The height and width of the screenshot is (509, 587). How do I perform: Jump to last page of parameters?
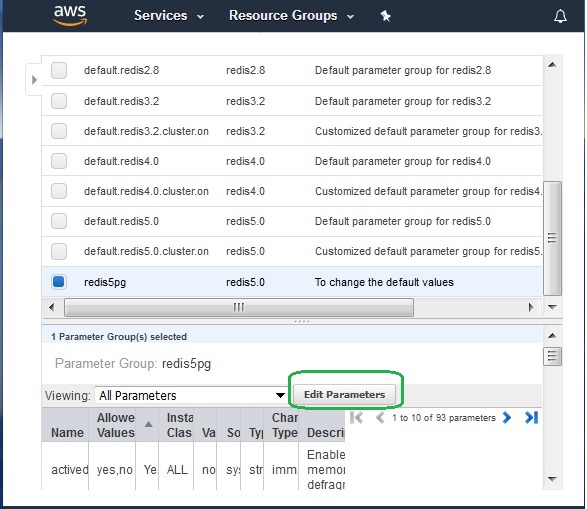point(532,417)
